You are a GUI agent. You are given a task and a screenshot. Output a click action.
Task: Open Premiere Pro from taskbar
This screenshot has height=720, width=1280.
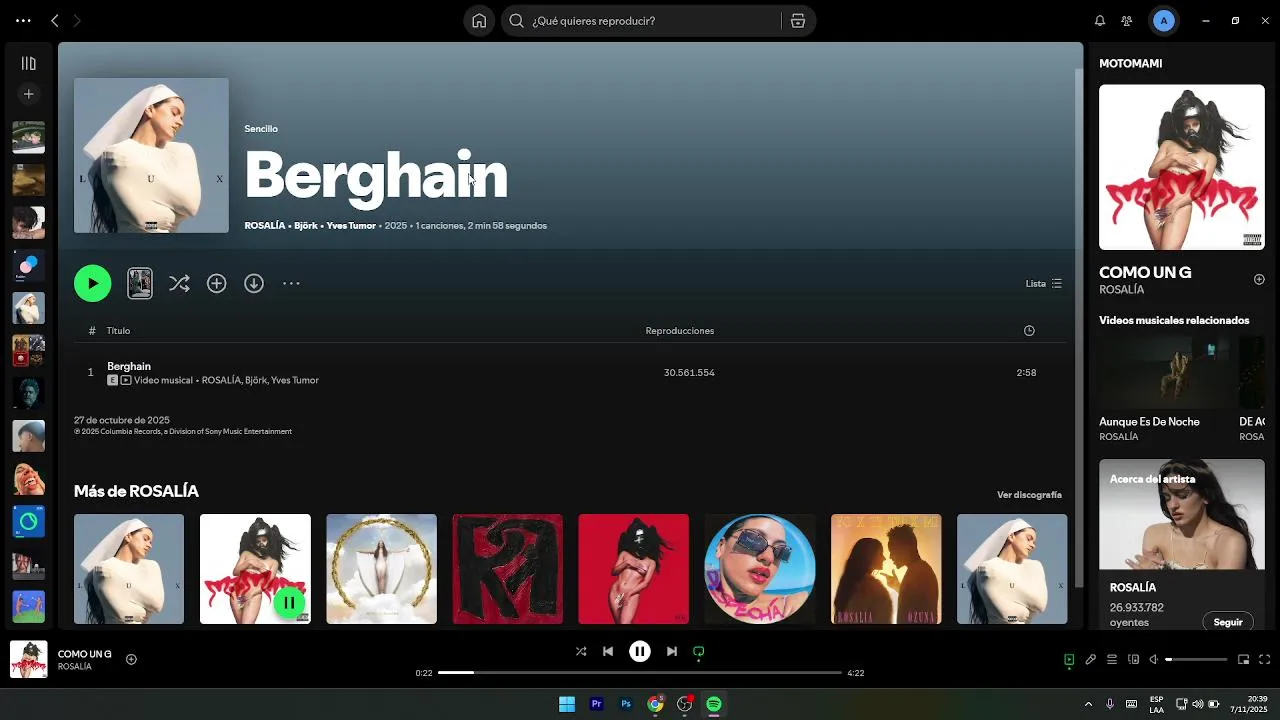tap(596, 704)
